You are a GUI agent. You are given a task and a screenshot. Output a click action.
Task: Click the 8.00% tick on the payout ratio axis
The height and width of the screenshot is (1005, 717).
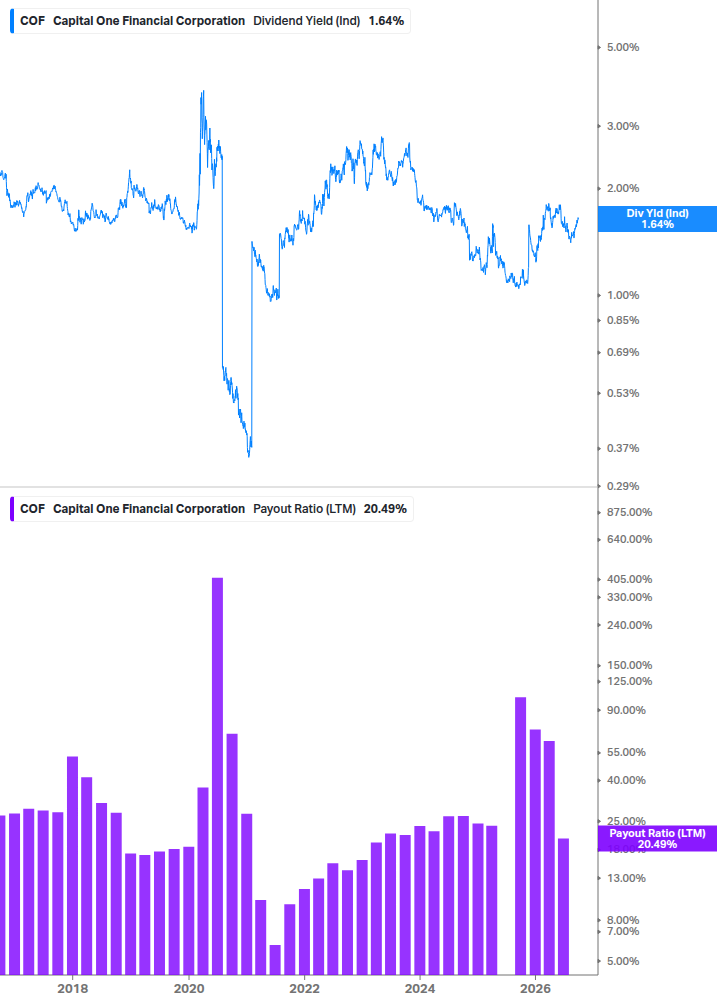pyautogui.click(x=623, y=920)
